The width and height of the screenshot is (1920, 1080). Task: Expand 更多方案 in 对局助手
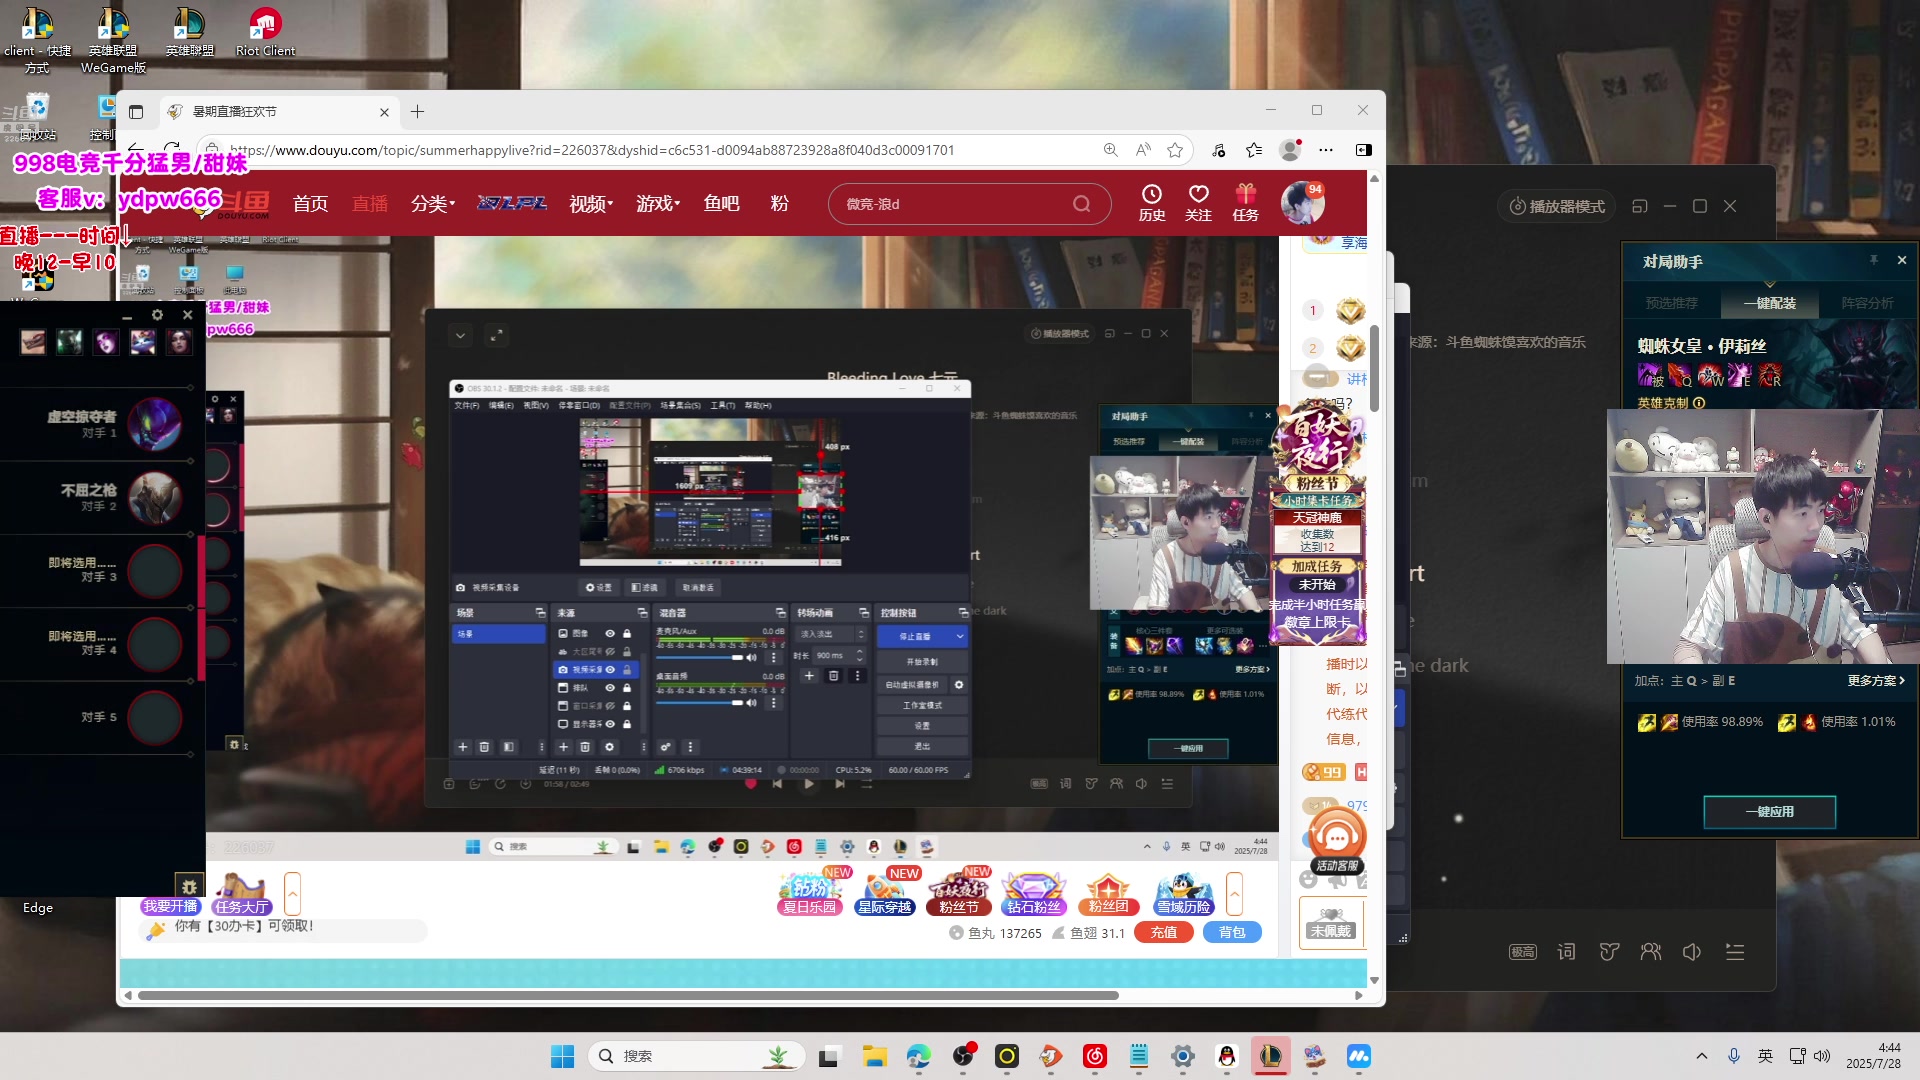1876,680
